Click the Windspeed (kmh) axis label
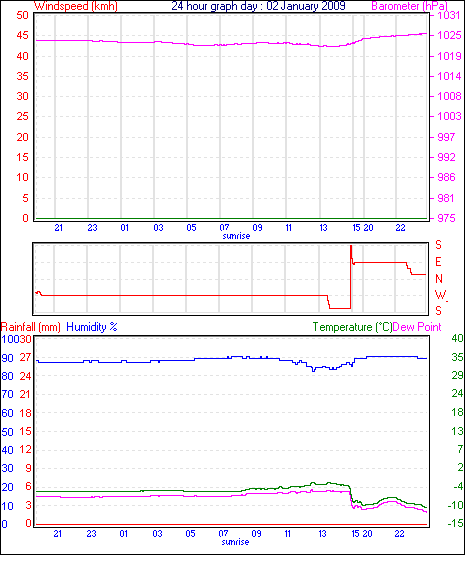The width and height of the screenshot is (466, 563). (x=76, y=6)
